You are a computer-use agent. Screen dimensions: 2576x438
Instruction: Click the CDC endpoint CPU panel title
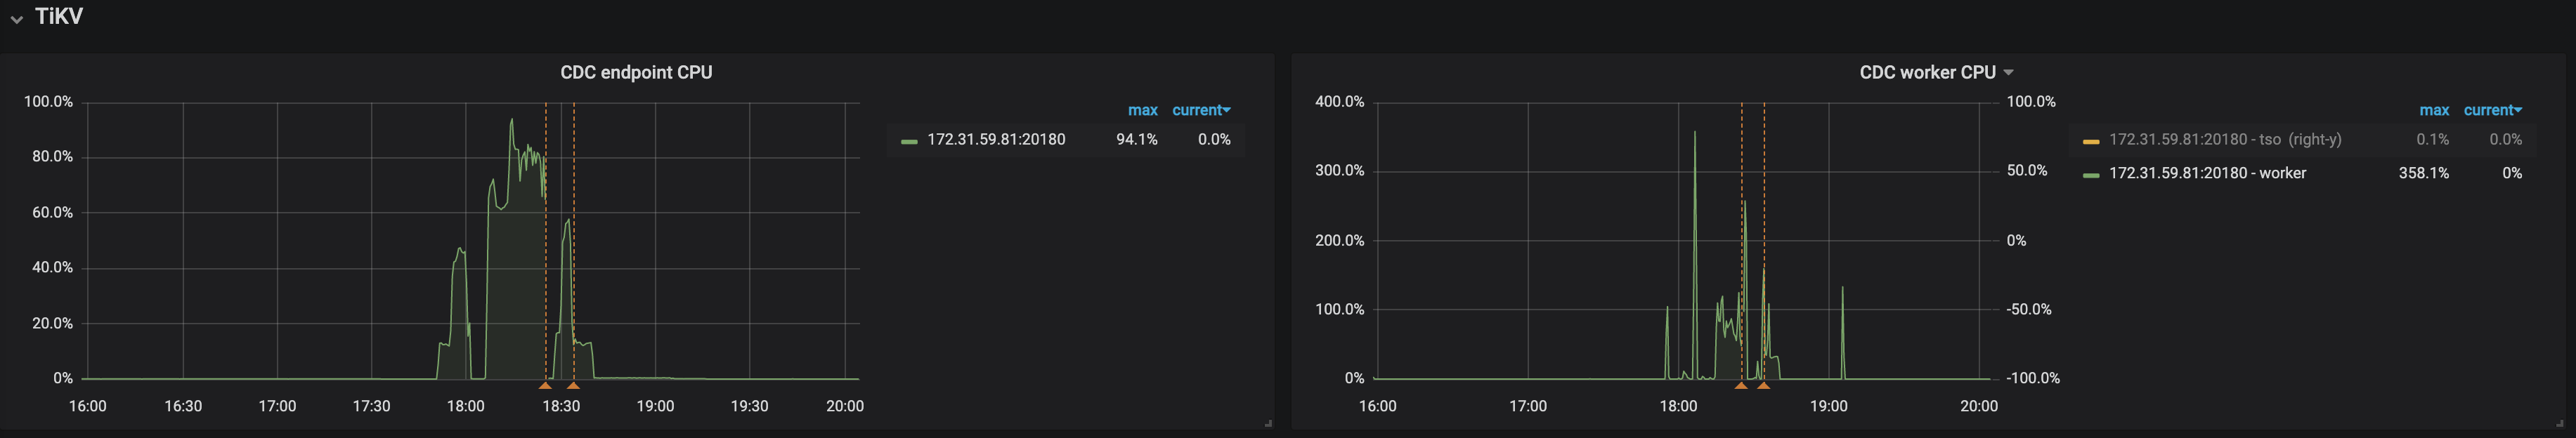coord(637,72)
